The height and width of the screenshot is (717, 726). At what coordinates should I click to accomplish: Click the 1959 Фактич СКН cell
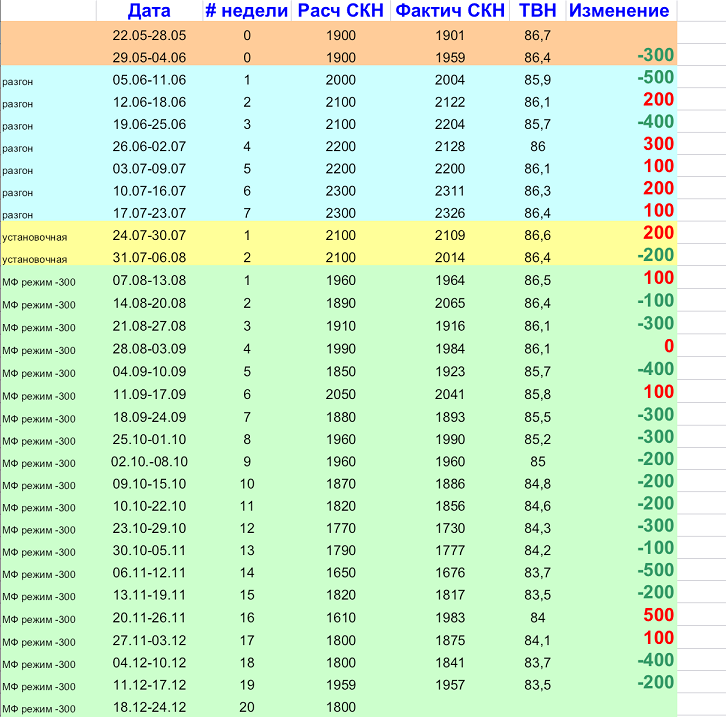(x=450, y=58)
